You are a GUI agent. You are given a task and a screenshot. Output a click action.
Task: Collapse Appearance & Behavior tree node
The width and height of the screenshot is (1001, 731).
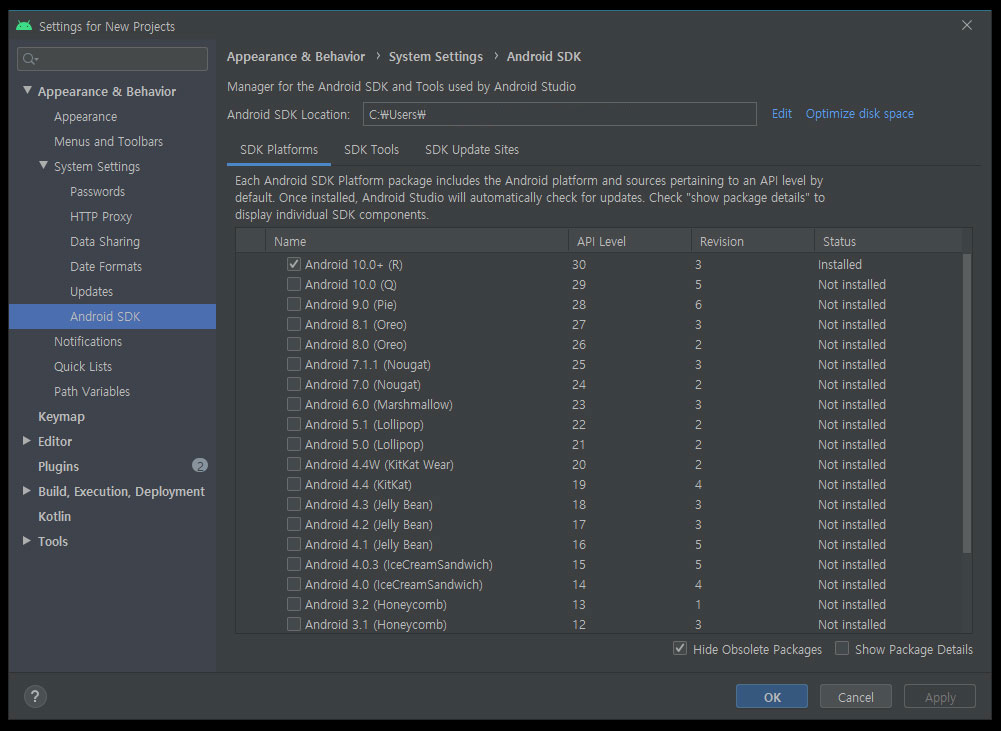tap(27, 91)
